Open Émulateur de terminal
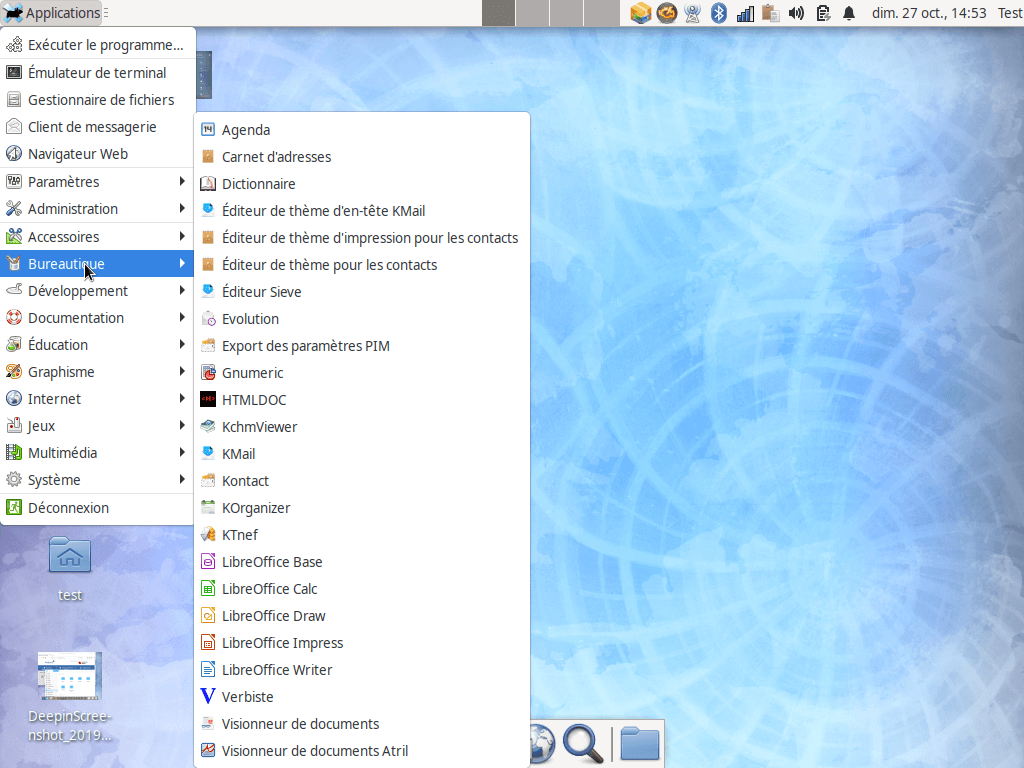 97,72
